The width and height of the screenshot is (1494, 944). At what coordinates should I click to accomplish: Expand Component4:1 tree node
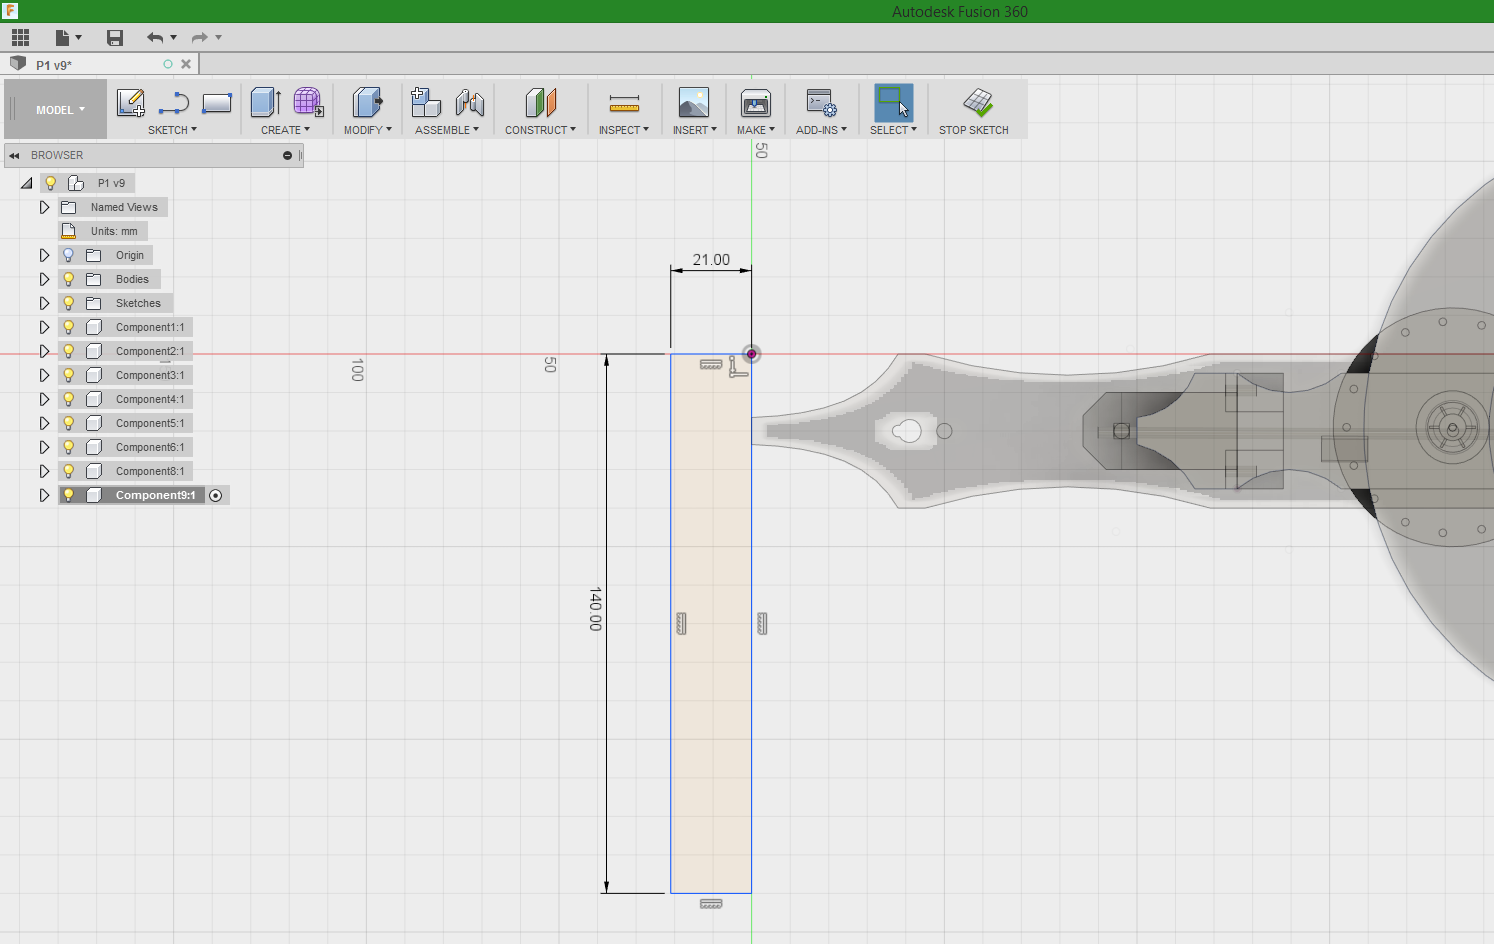click(x=44, y=399)
